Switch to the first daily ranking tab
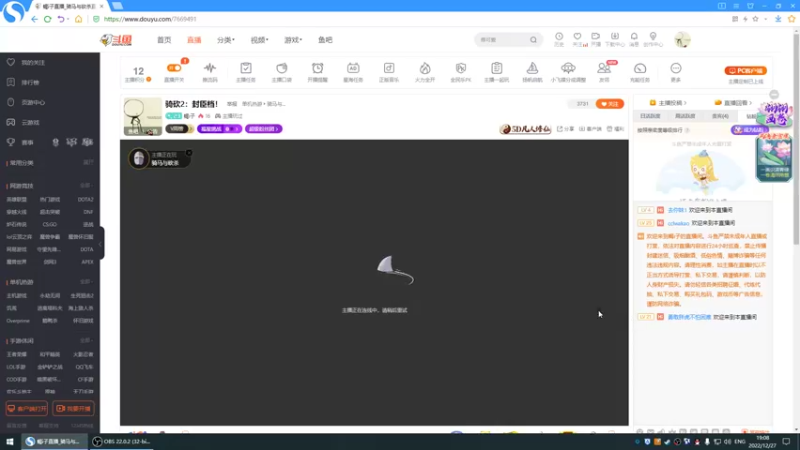Image resolution: width=800 pixels, height=450 pixels. click(x=650, y=116)
